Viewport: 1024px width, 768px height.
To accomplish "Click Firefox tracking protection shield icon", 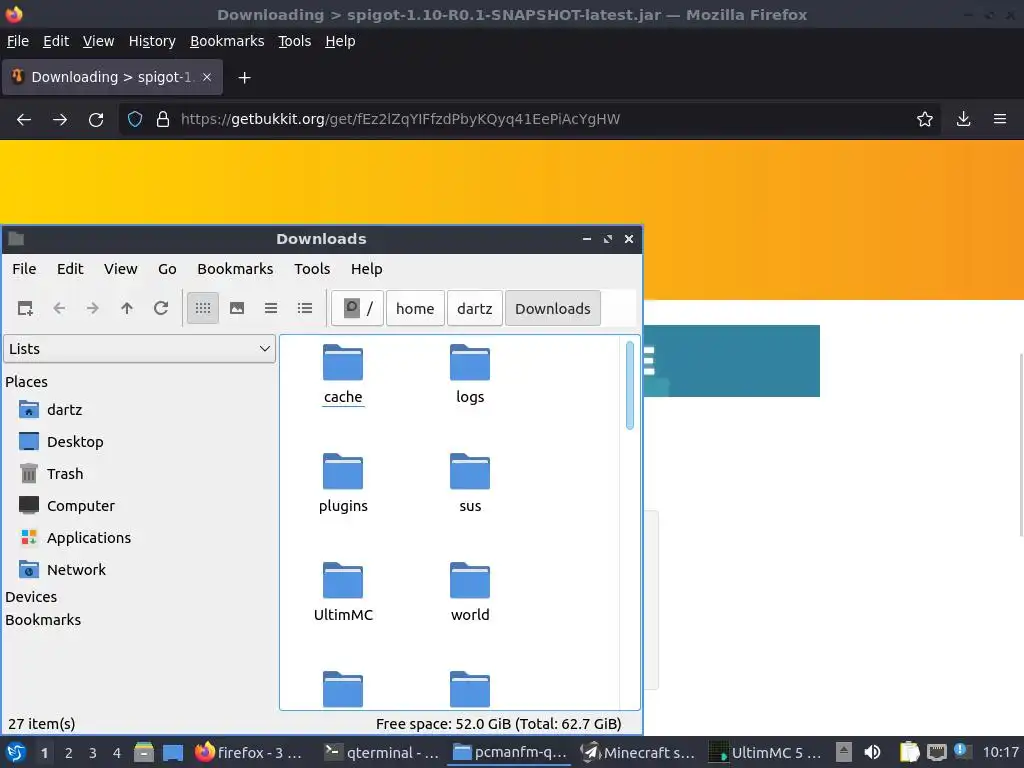I will [x=135, y=120].
